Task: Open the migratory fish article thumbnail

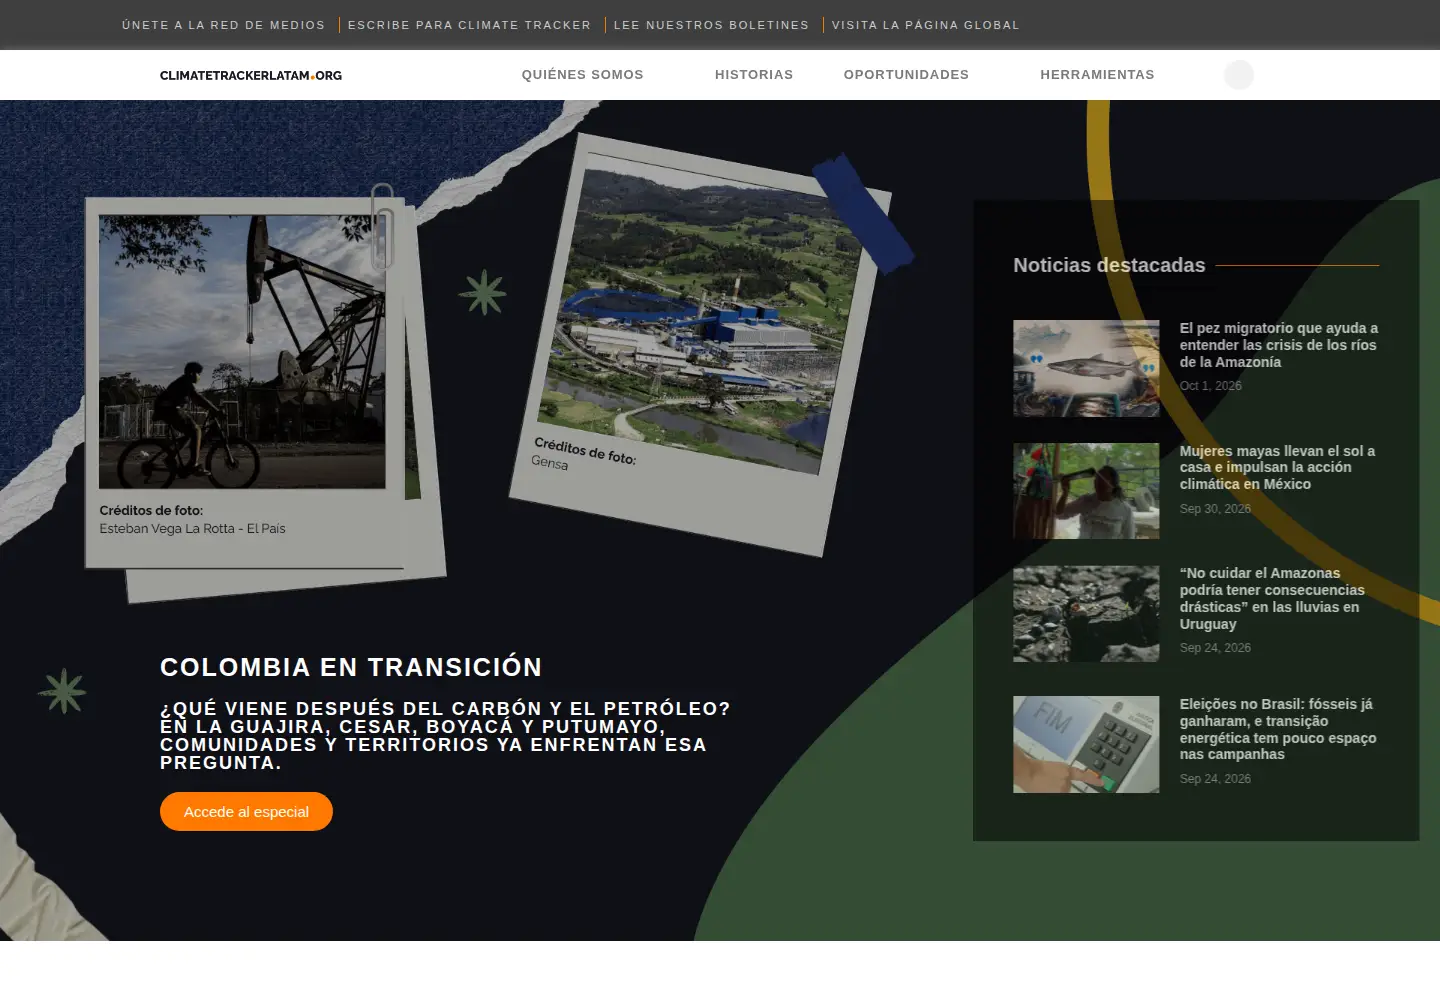Action: pyautogui.click(x=1086, y=368)
